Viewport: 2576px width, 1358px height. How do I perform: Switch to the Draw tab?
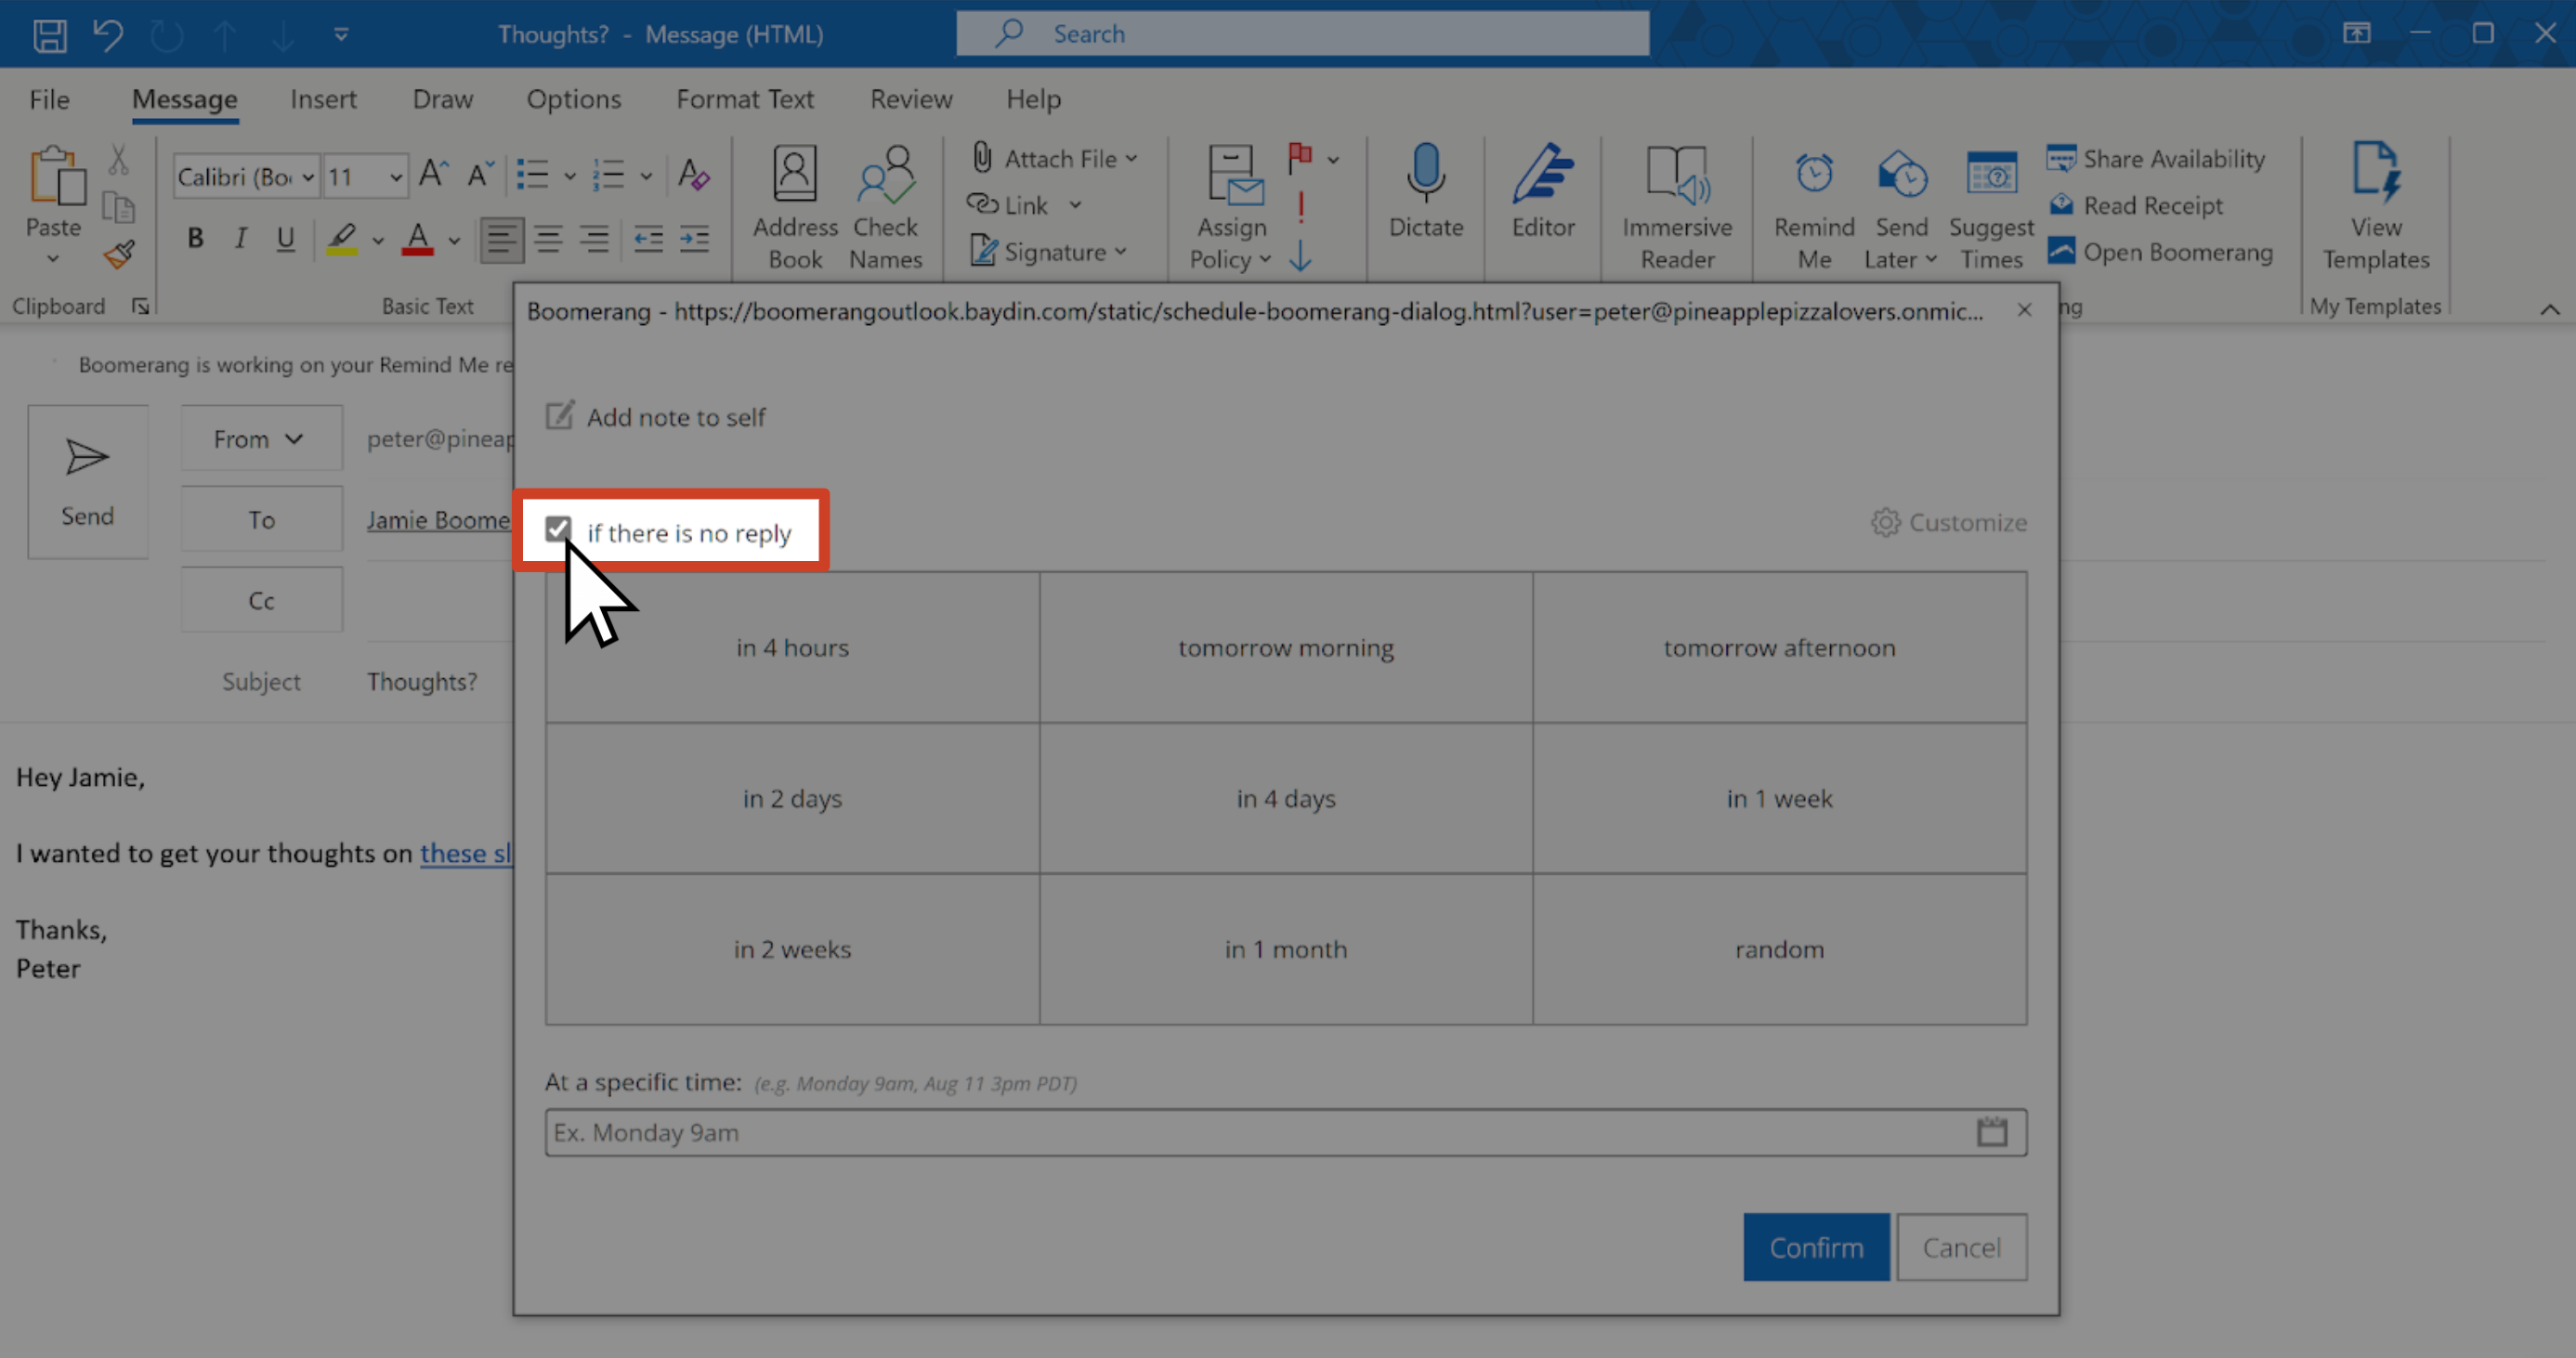[443, 99]
